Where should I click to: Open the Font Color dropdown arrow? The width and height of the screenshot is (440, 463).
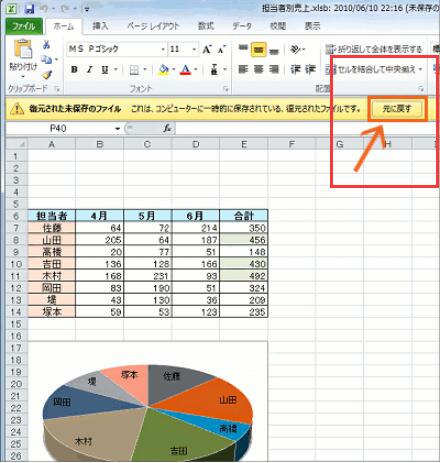point(196,70)
